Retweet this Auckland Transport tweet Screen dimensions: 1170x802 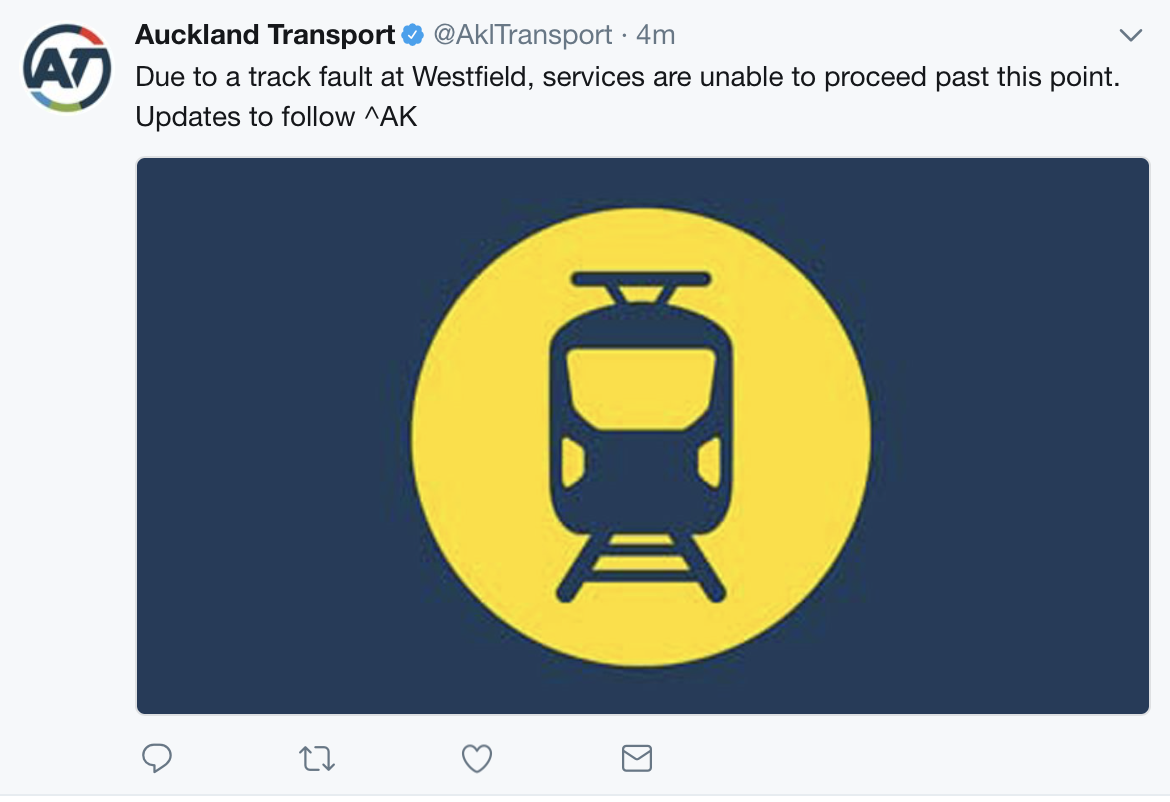coord(317,759)
